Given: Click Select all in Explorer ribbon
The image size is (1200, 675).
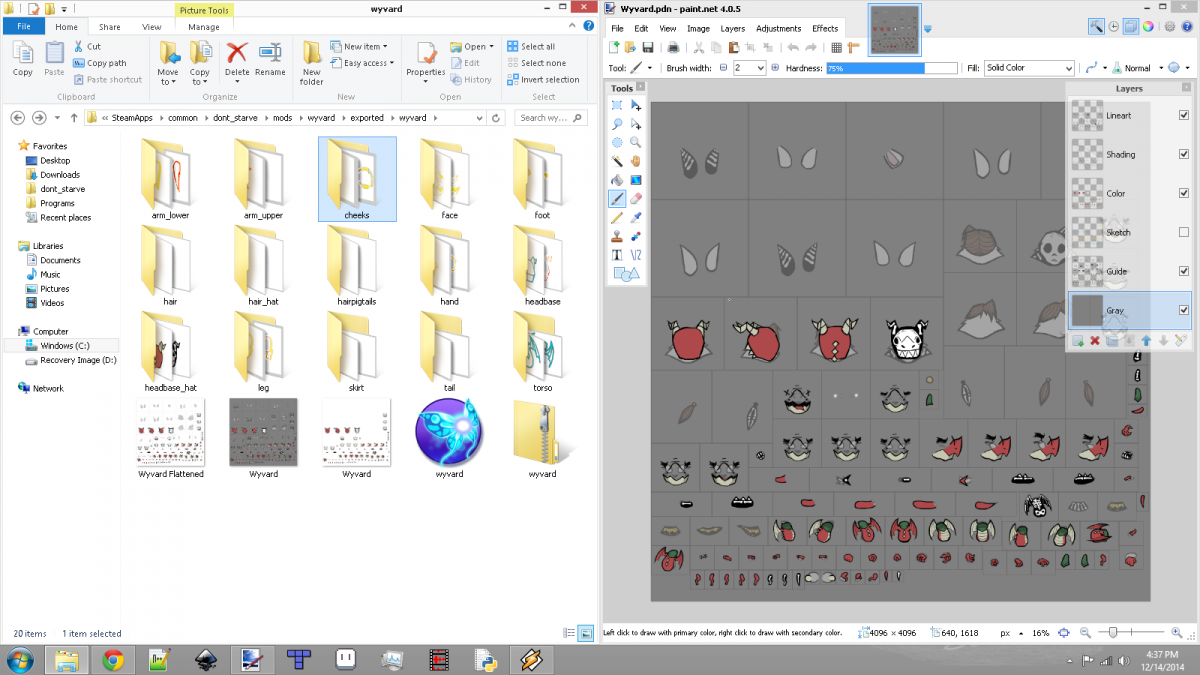Looking at the screenshot, I should tap(538, 46).
